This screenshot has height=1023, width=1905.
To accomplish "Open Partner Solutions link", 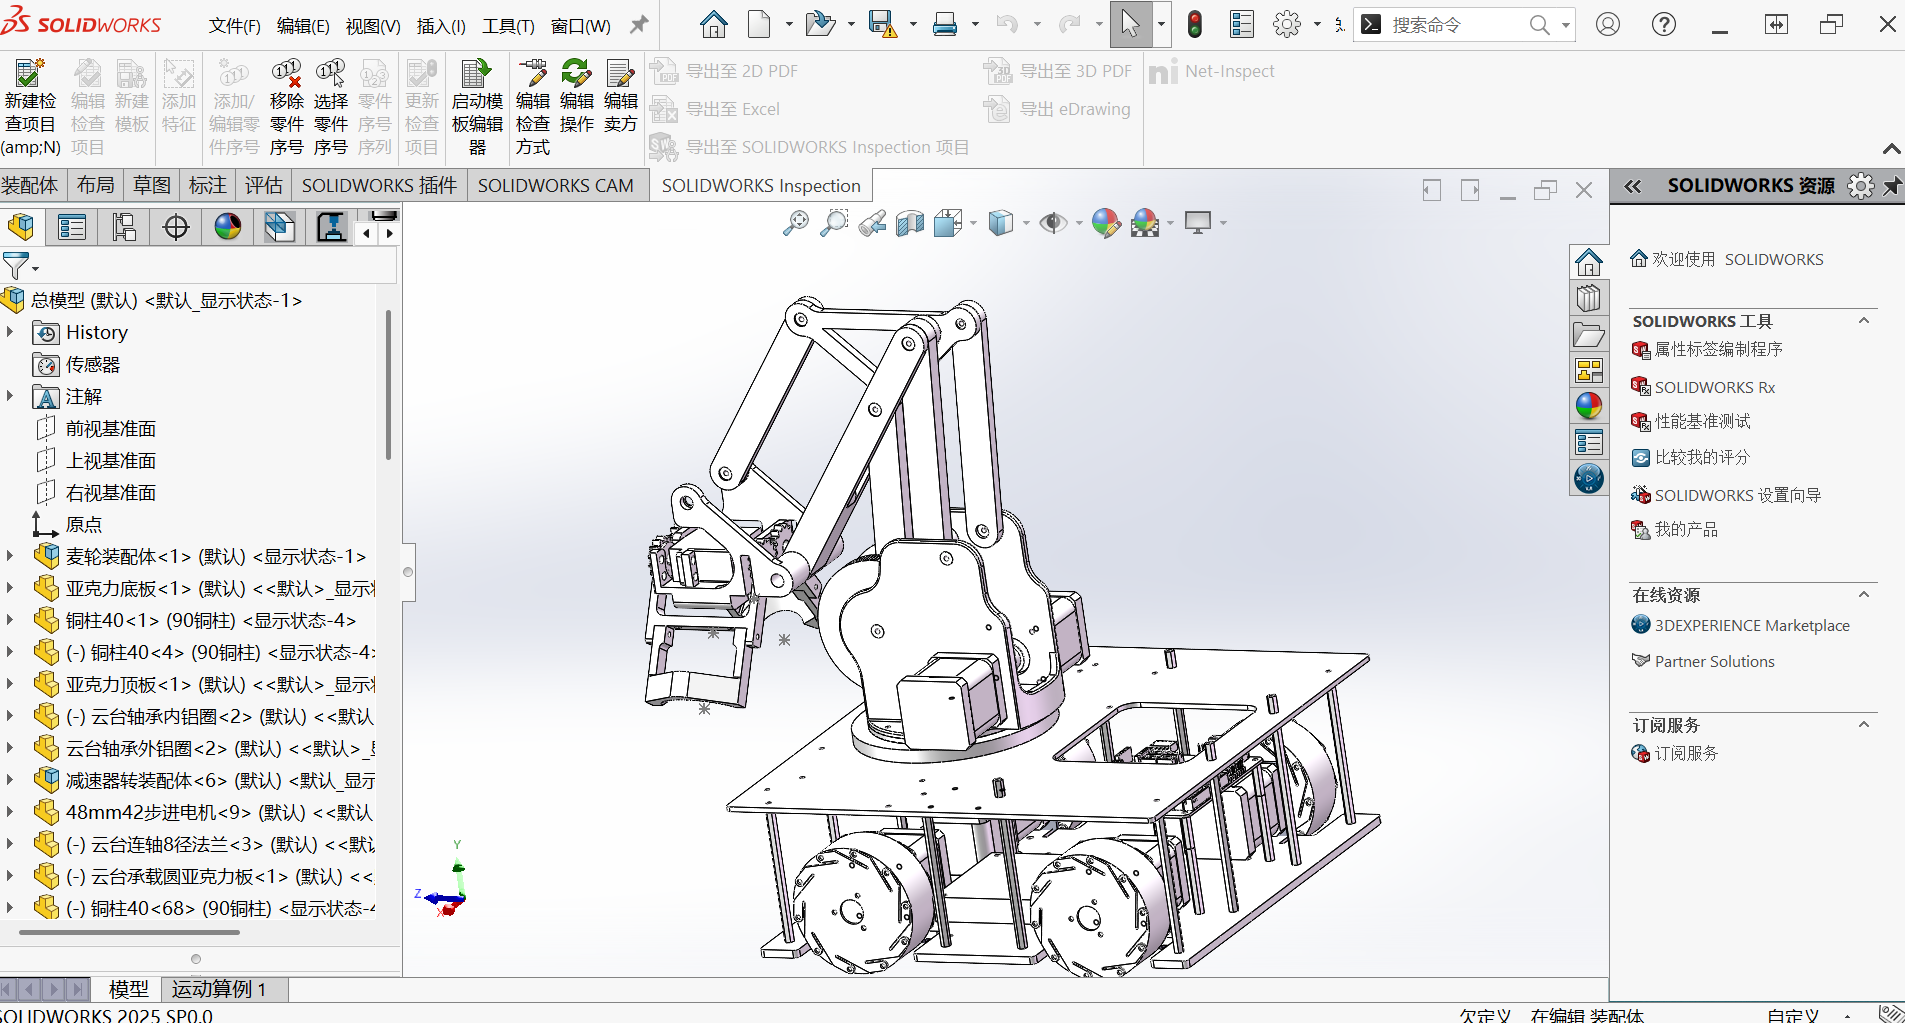I will (1714, 661).
